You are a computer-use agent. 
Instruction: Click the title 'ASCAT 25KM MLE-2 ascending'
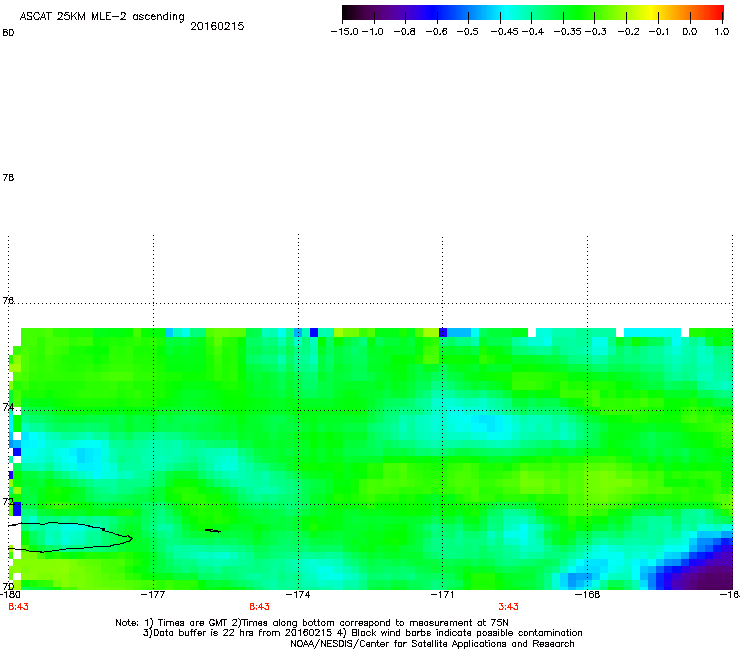(x=102, y=17)
